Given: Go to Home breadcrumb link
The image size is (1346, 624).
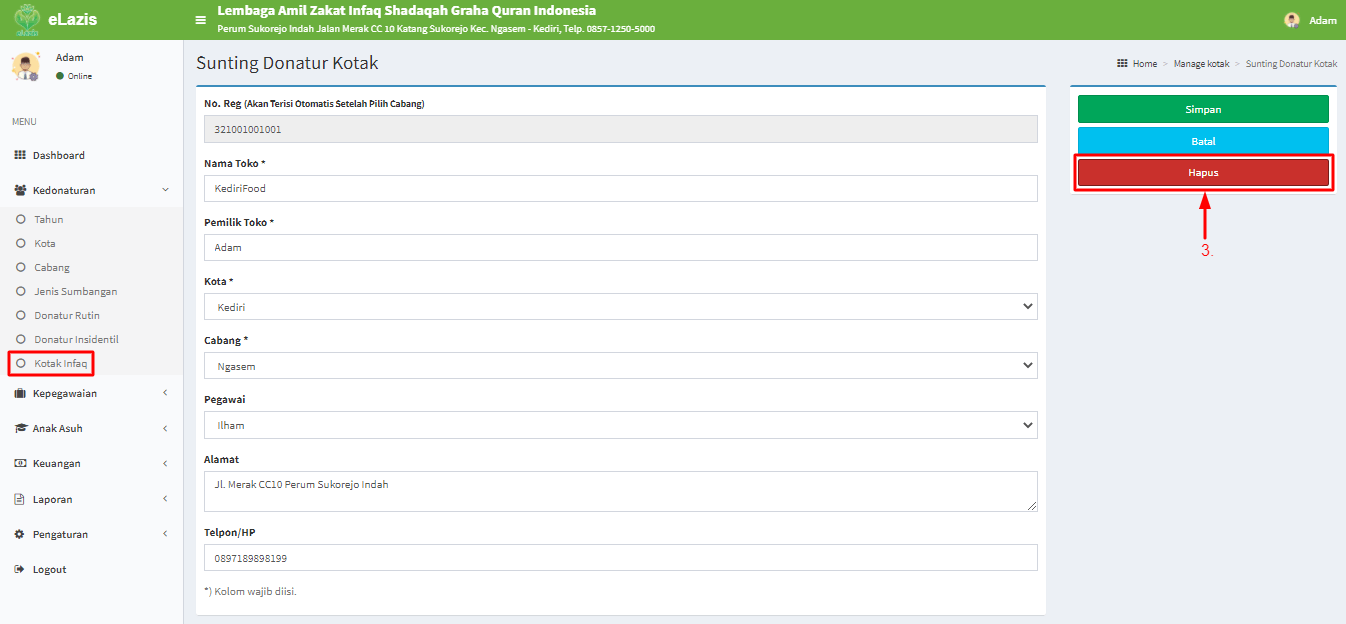Looking at the screenshot, I should pyautogui.click(x=1145, y=63).
